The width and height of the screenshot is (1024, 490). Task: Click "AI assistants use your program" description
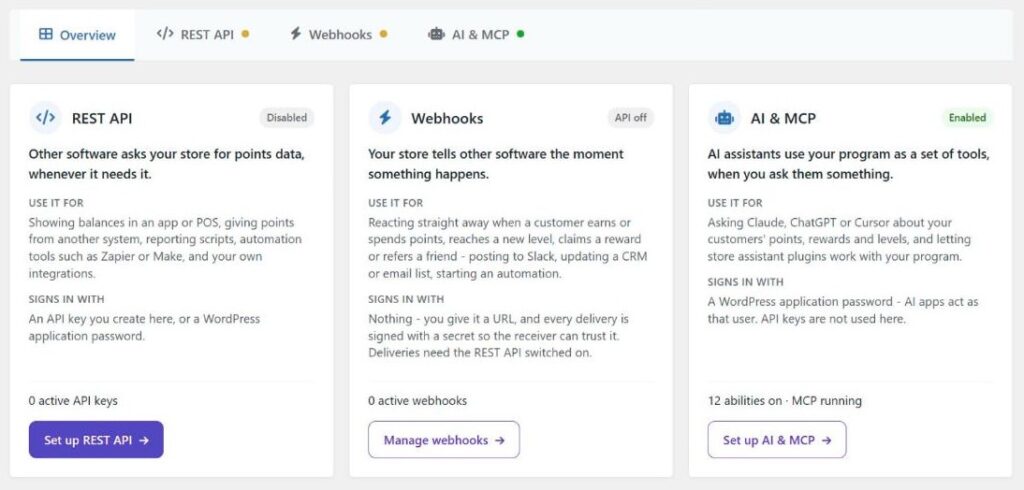849,164
